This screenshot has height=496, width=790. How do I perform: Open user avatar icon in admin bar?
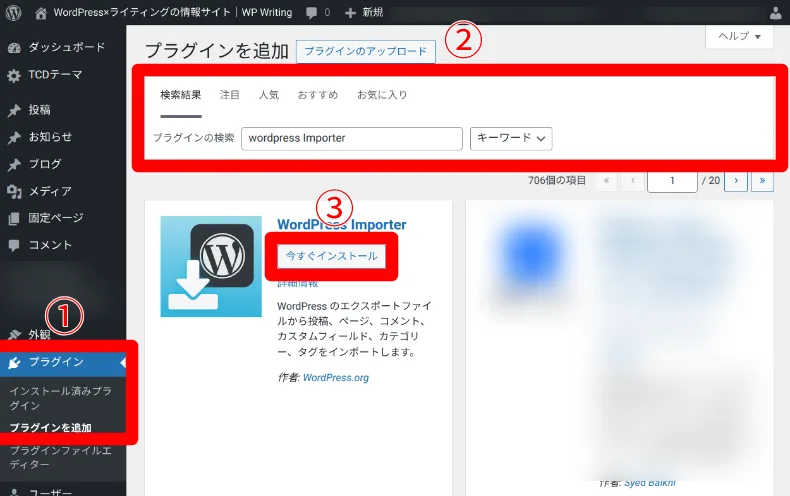[x=776, y=13]
